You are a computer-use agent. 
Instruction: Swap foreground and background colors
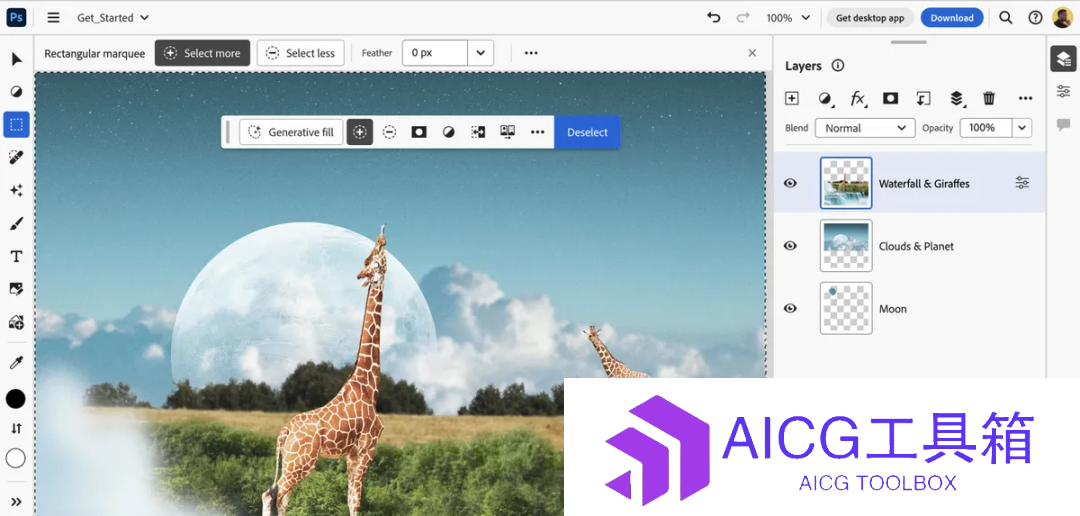tap(16, 429)
